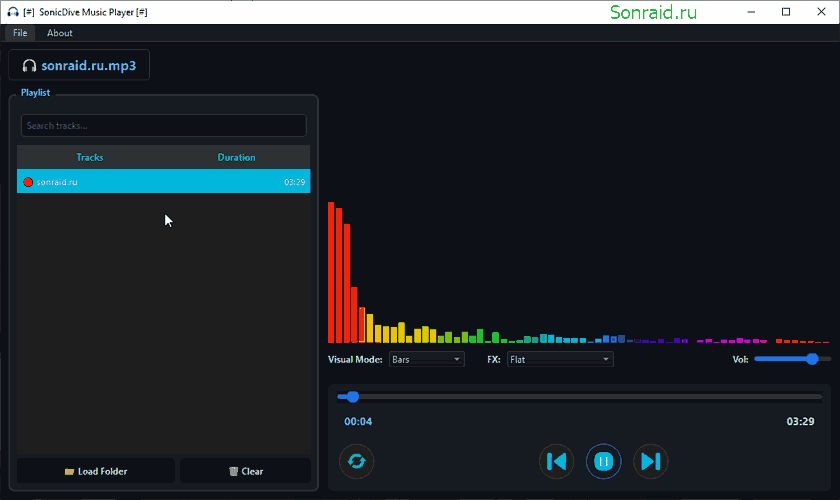Click the red playing indicator dot

(28, 182)
